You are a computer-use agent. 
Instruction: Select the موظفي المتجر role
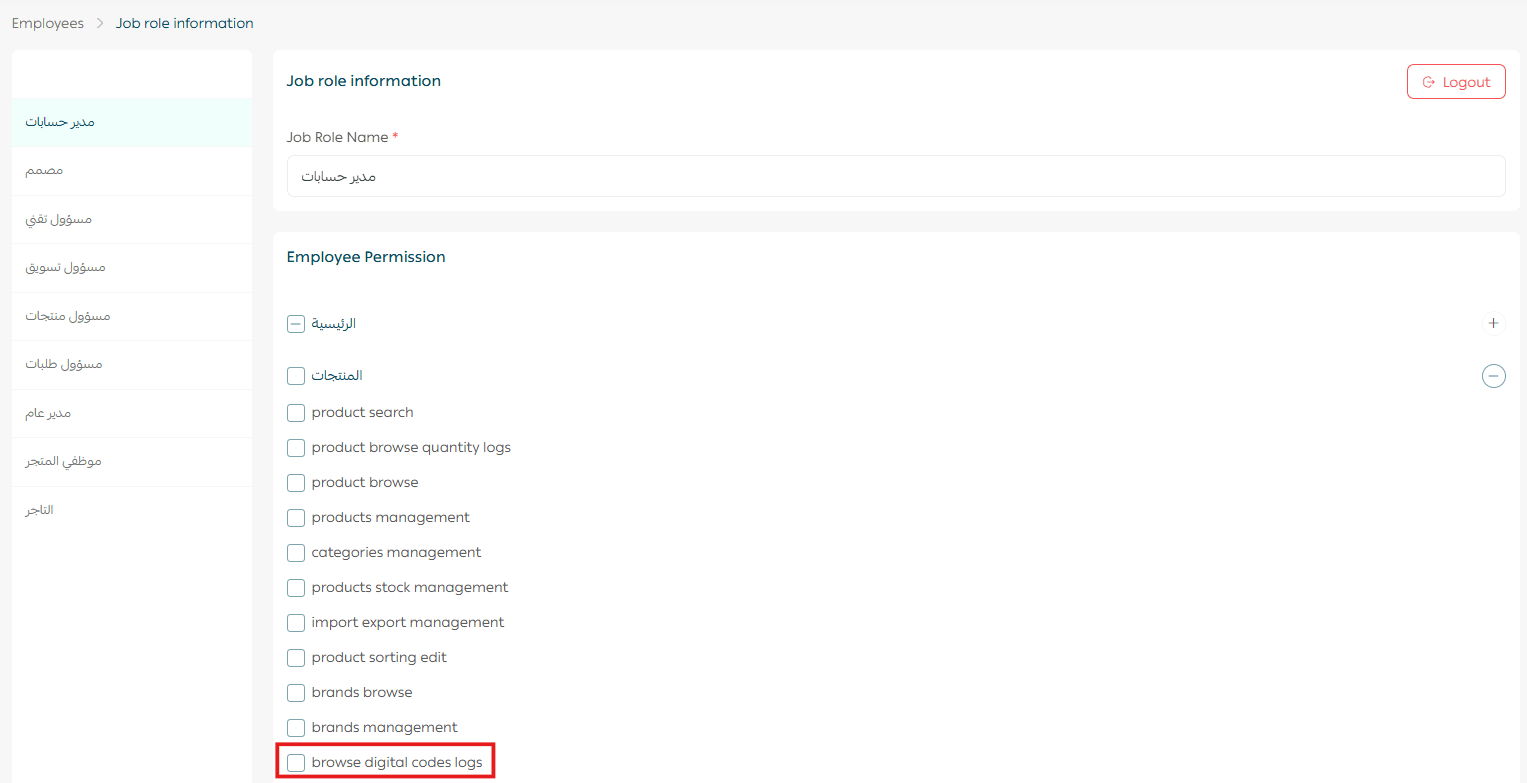click(63, 462)
